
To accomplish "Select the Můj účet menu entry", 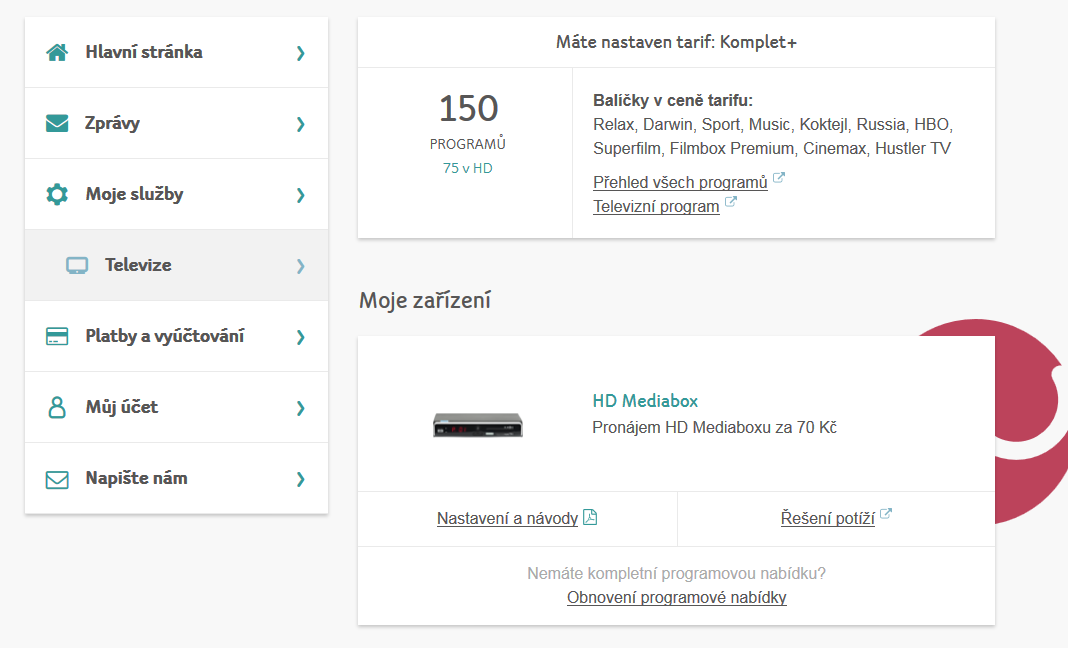I will (x=176, y=407).
